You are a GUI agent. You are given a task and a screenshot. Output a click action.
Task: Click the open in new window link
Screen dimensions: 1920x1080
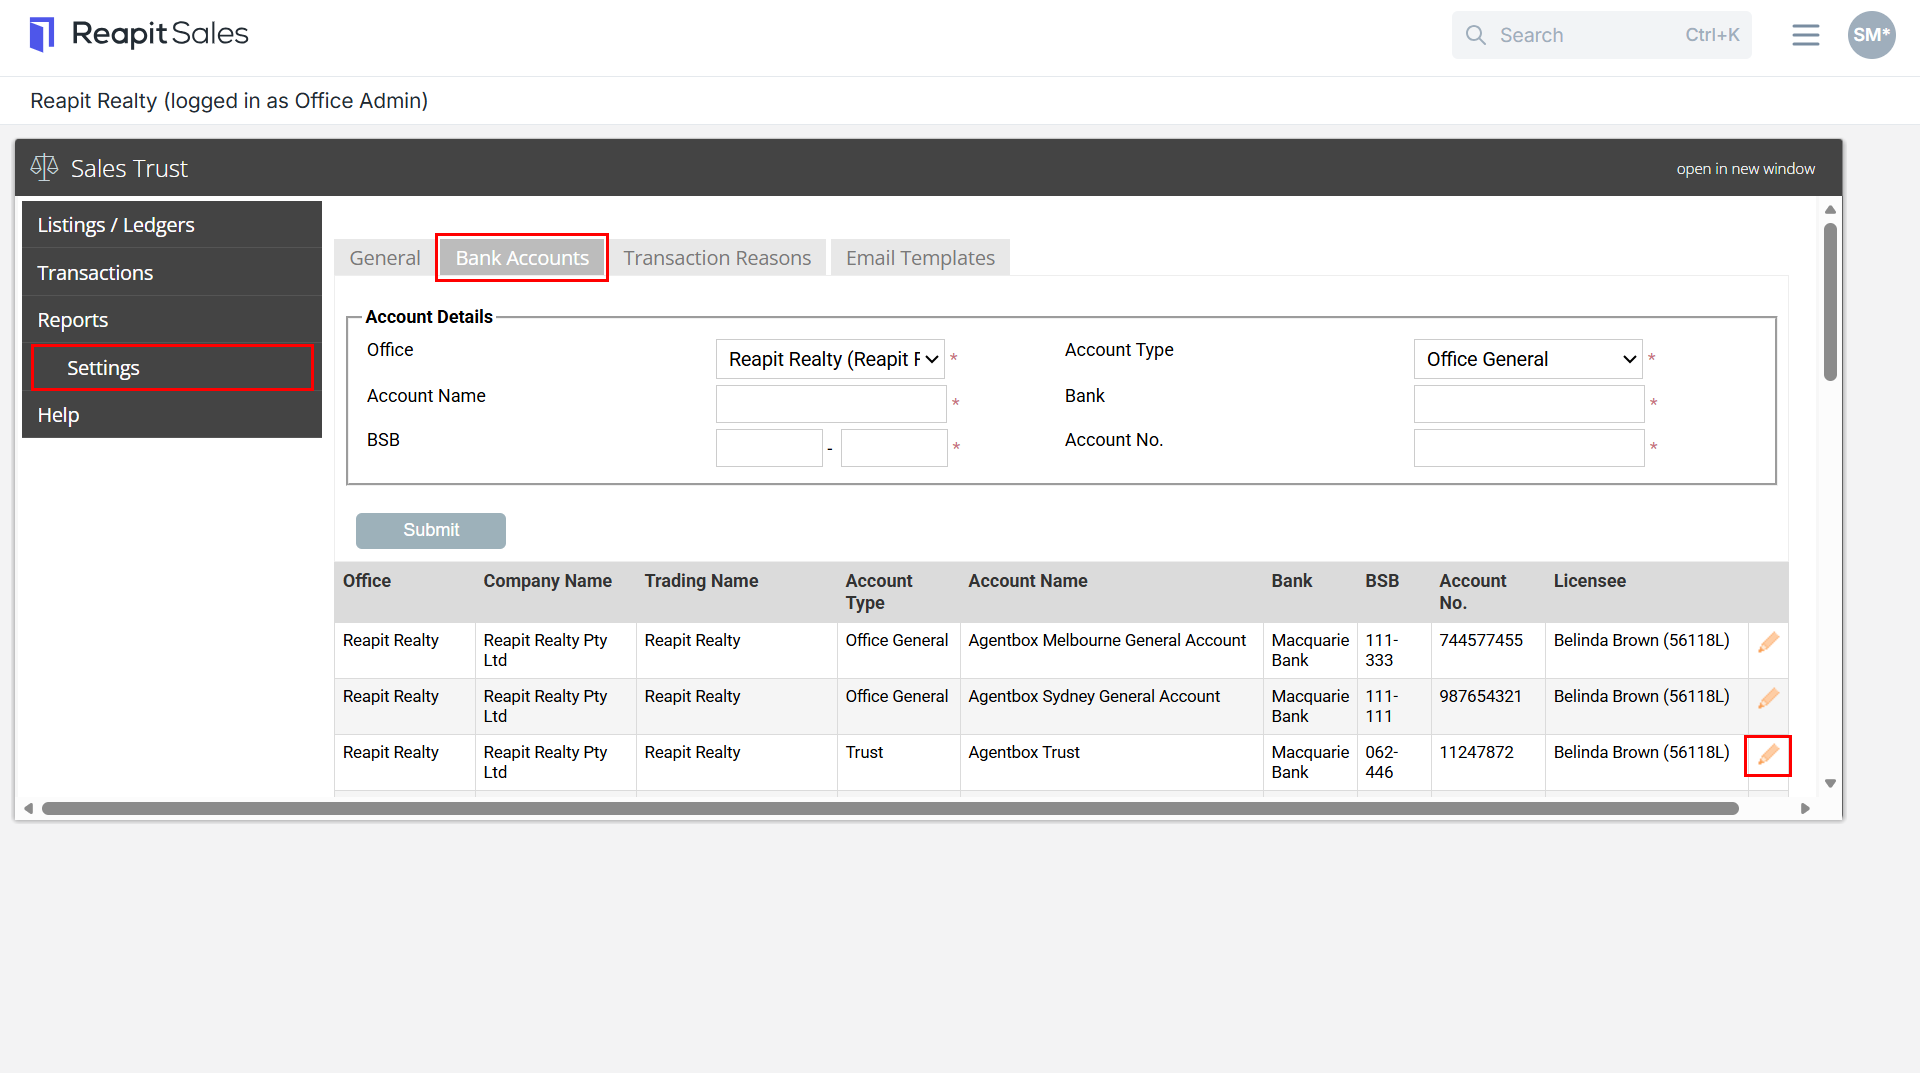pos(1745,168)
